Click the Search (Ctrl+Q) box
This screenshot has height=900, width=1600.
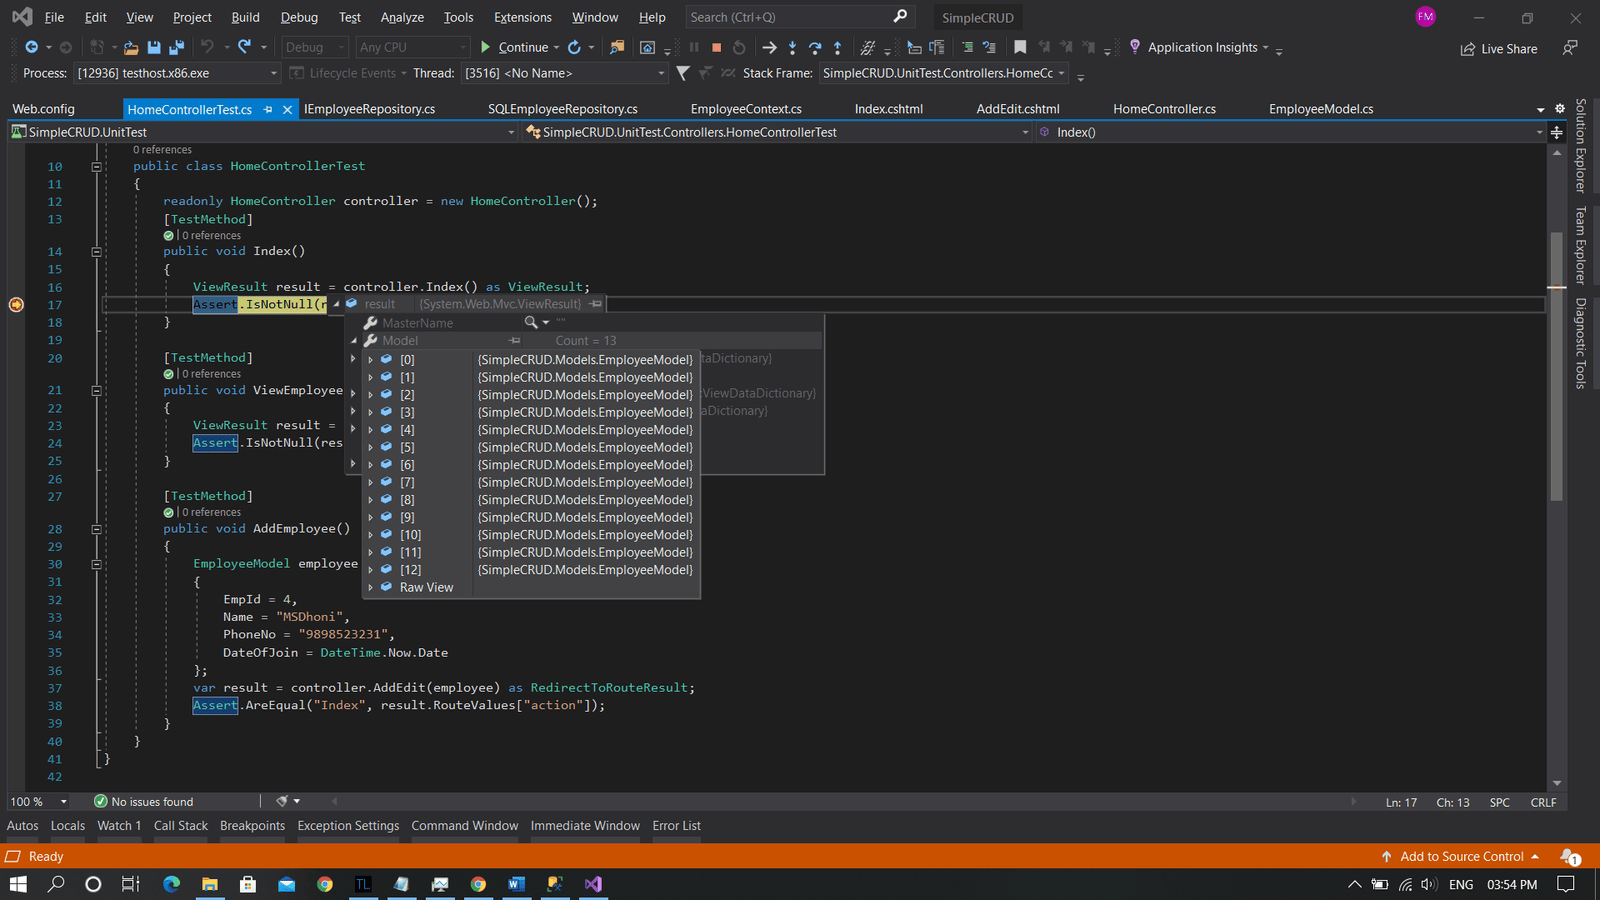coord(790,17)
